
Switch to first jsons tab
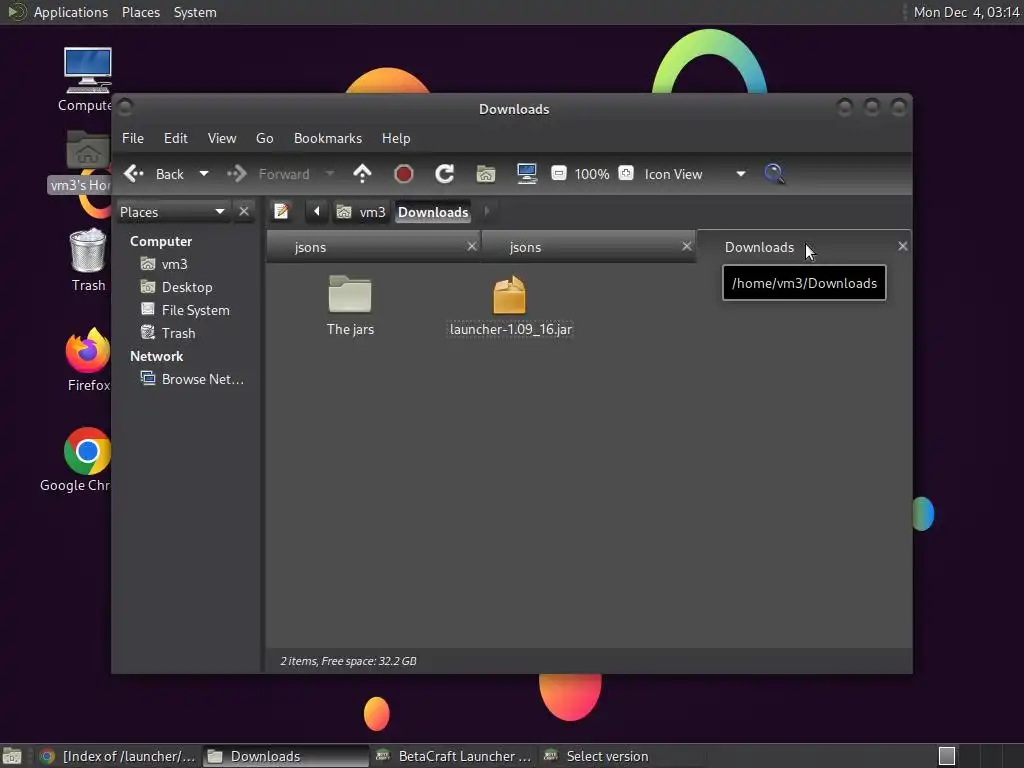tap(373, 247)
